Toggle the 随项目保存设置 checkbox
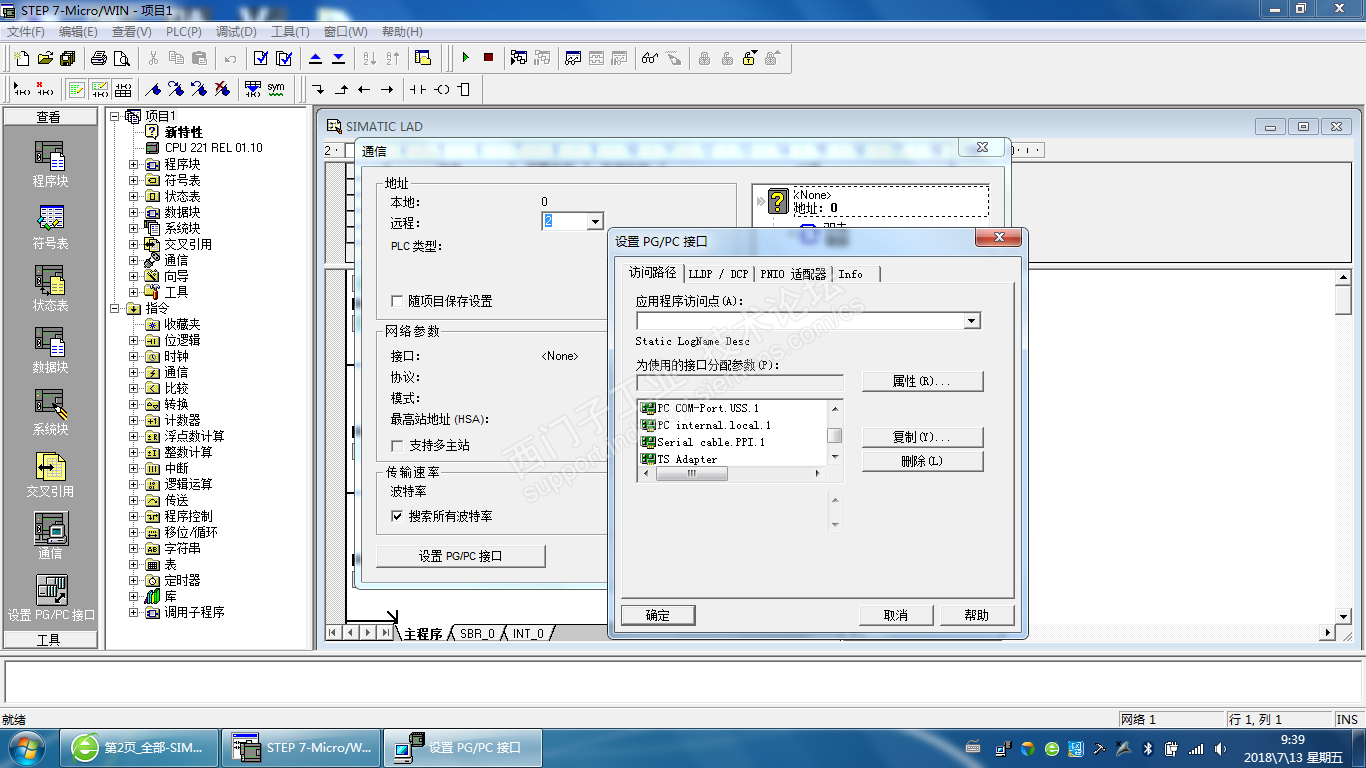The image size is (1366, 768). (397, 301)
